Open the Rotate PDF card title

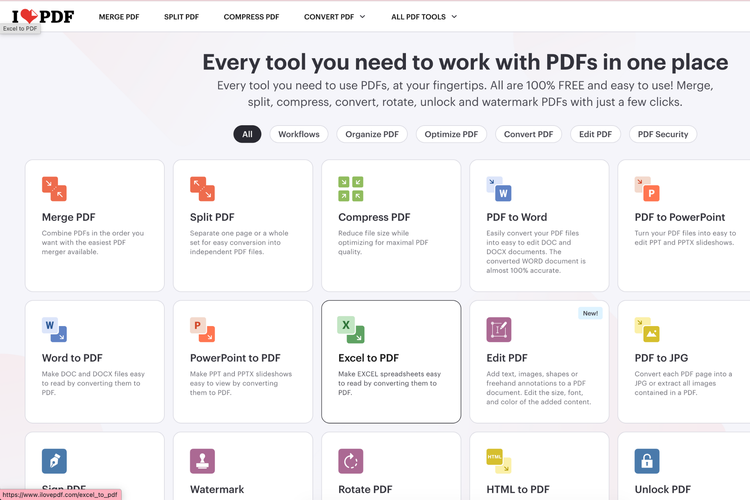tap(365, 489)
